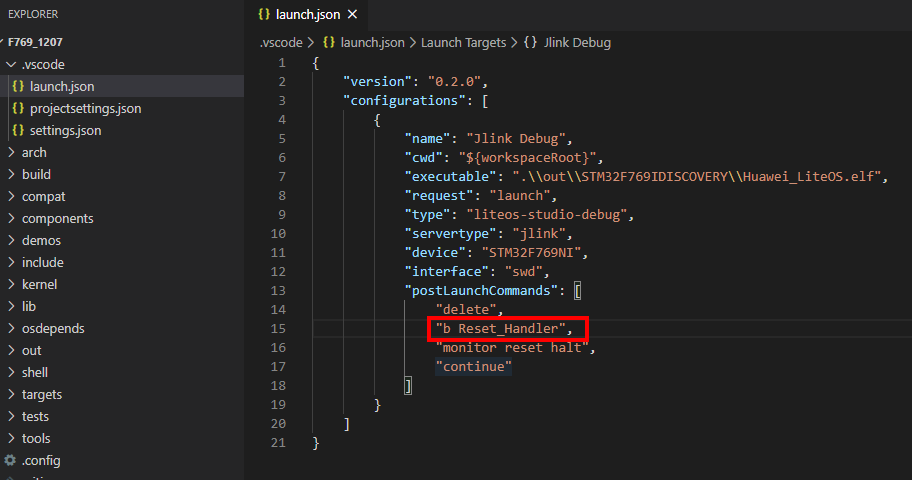Viewport: 912px width, 480px height.
Task: Click the gear icon beside .config
Action: tap(10, 460)
